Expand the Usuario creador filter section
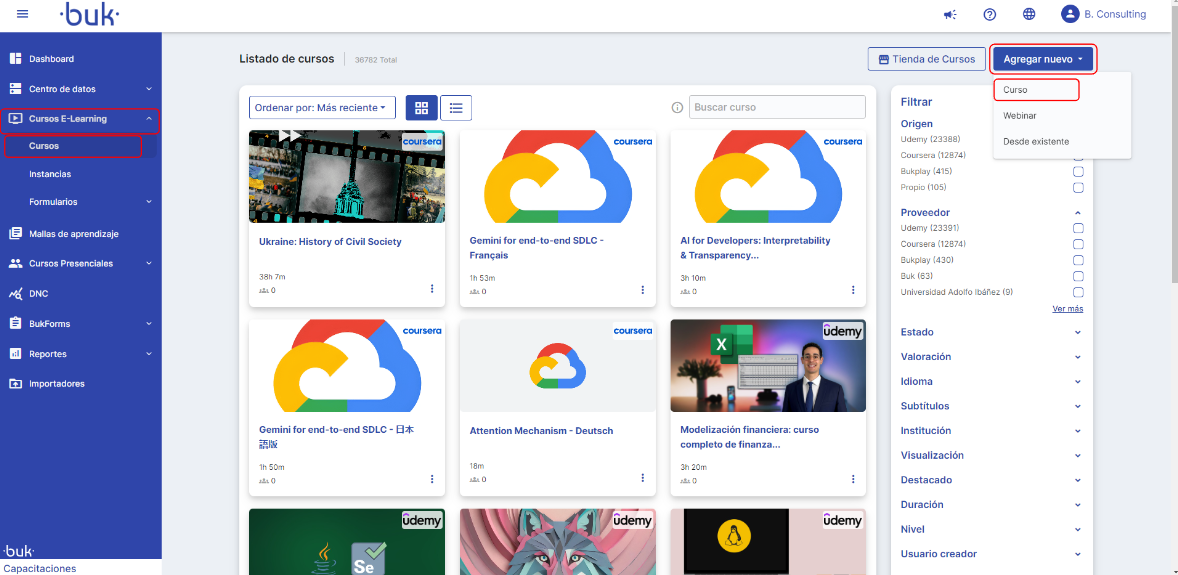1178x575 pixels. coord(1077,554)
